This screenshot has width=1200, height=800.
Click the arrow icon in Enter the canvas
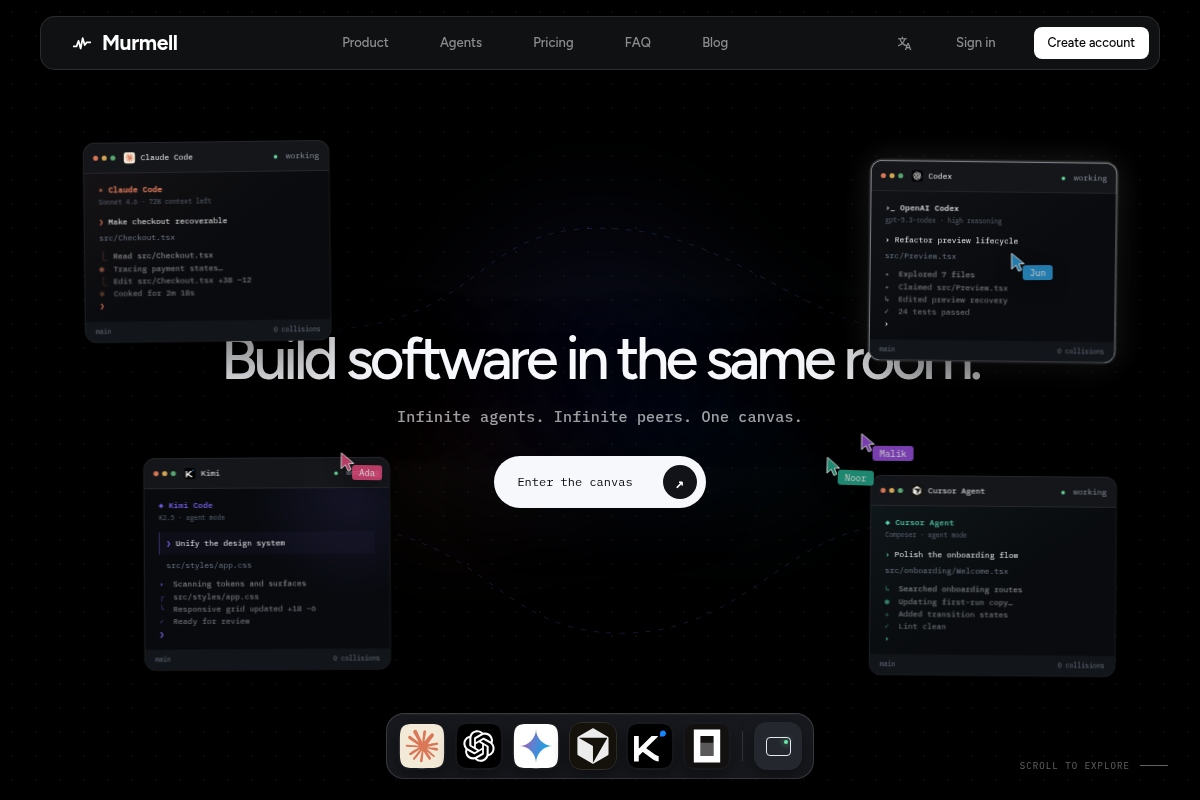[x=679, y=482]
